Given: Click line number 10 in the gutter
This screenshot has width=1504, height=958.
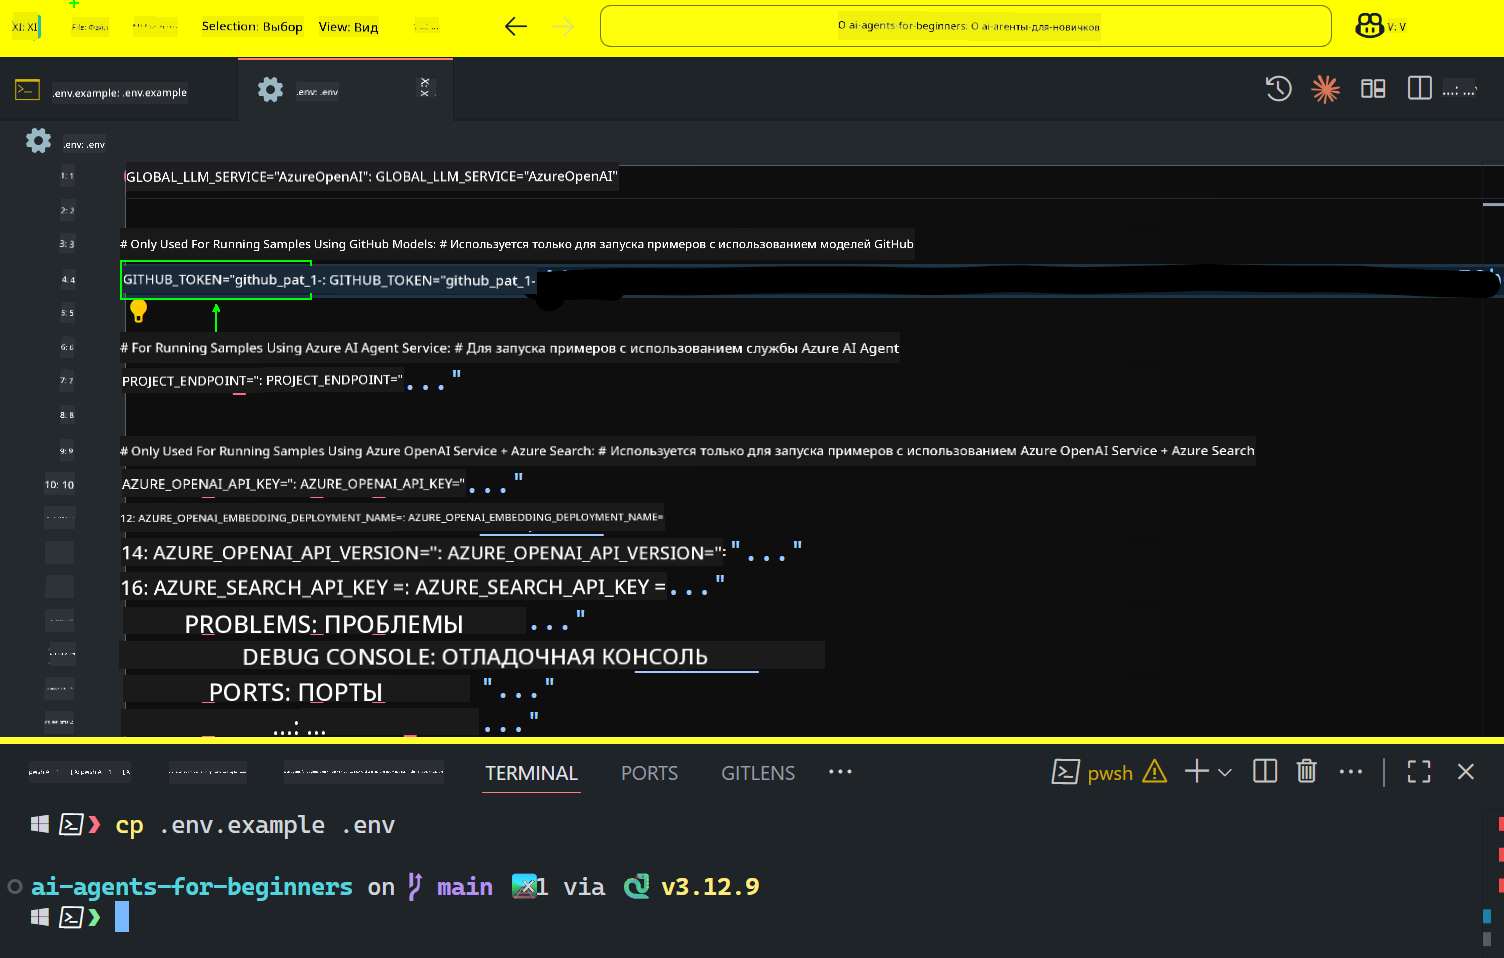Looking at the screenshot, I should coord(59,485).
